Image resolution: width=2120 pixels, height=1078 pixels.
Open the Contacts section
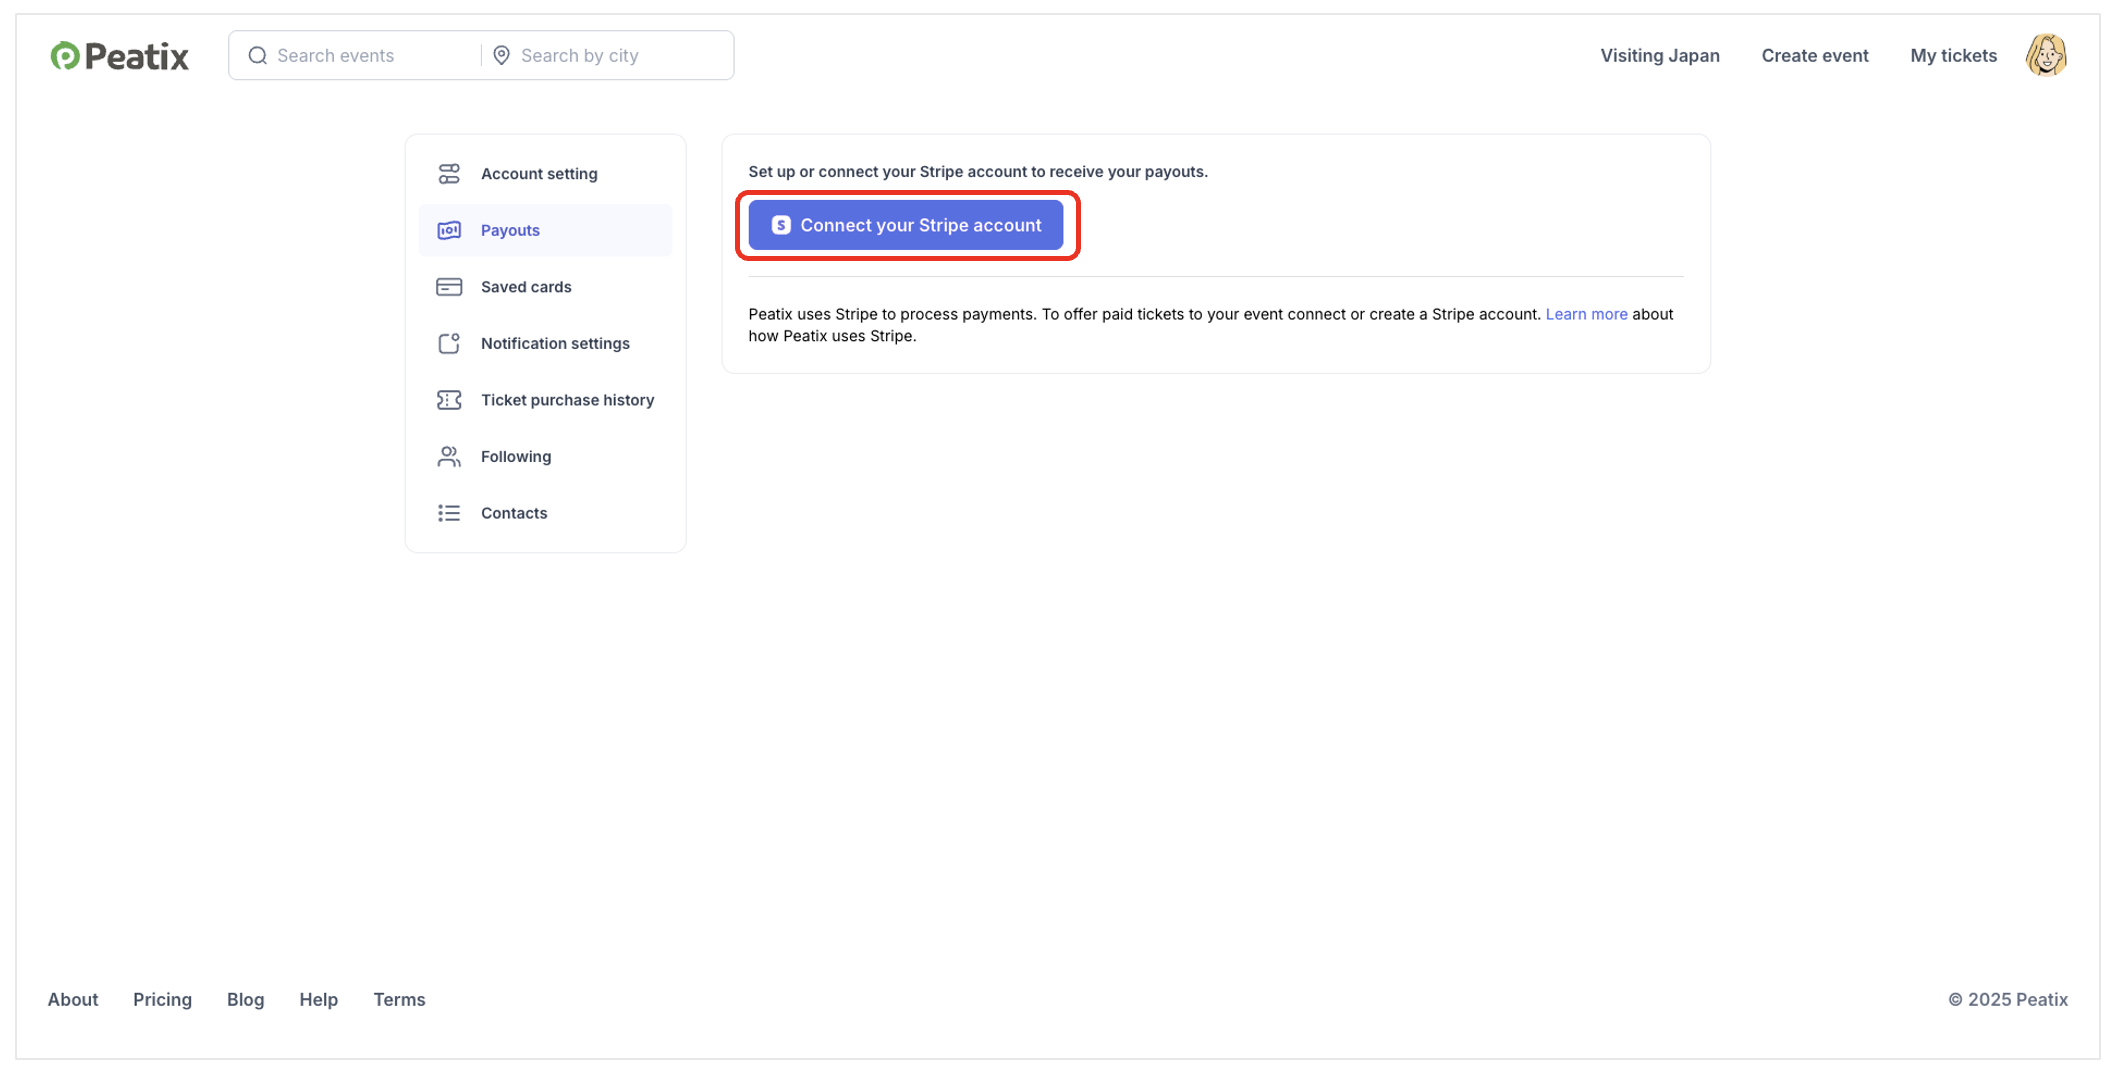point(545,513)
